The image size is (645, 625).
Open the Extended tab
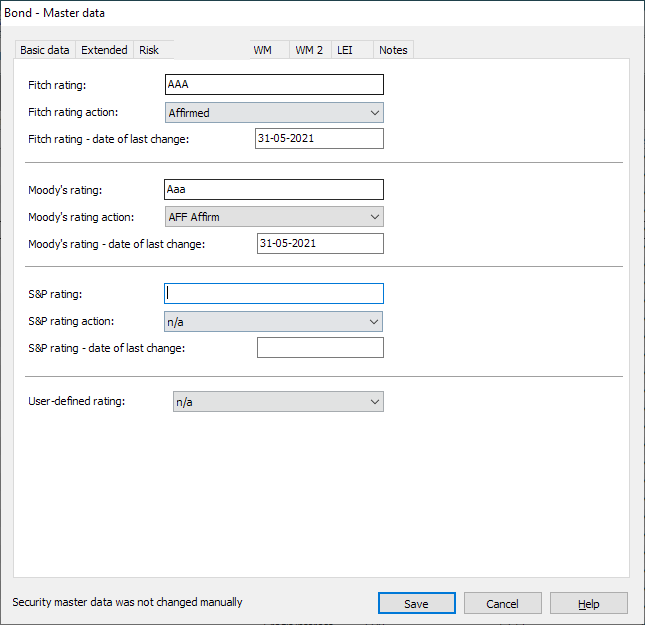point(104,50)
